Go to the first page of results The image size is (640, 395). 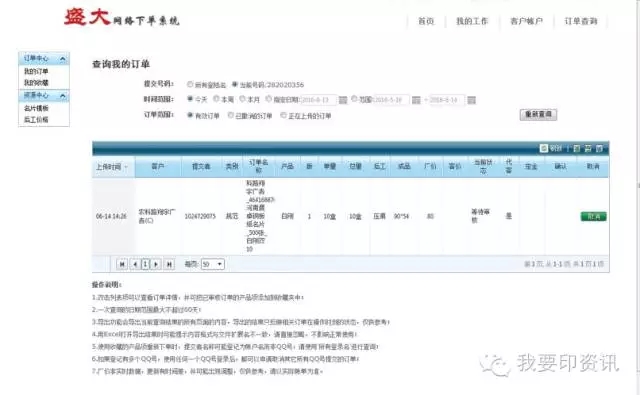pos(122,264)
